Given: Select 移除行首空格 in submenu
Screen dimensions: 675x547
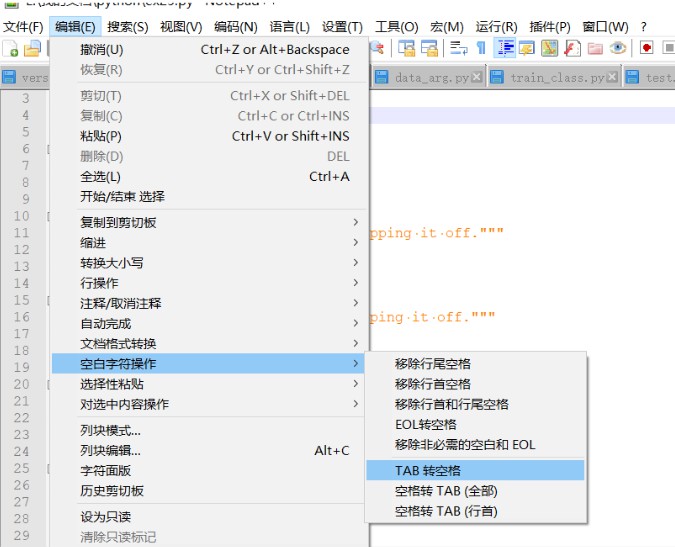Looking at the screenshot, I should point(475,384).
